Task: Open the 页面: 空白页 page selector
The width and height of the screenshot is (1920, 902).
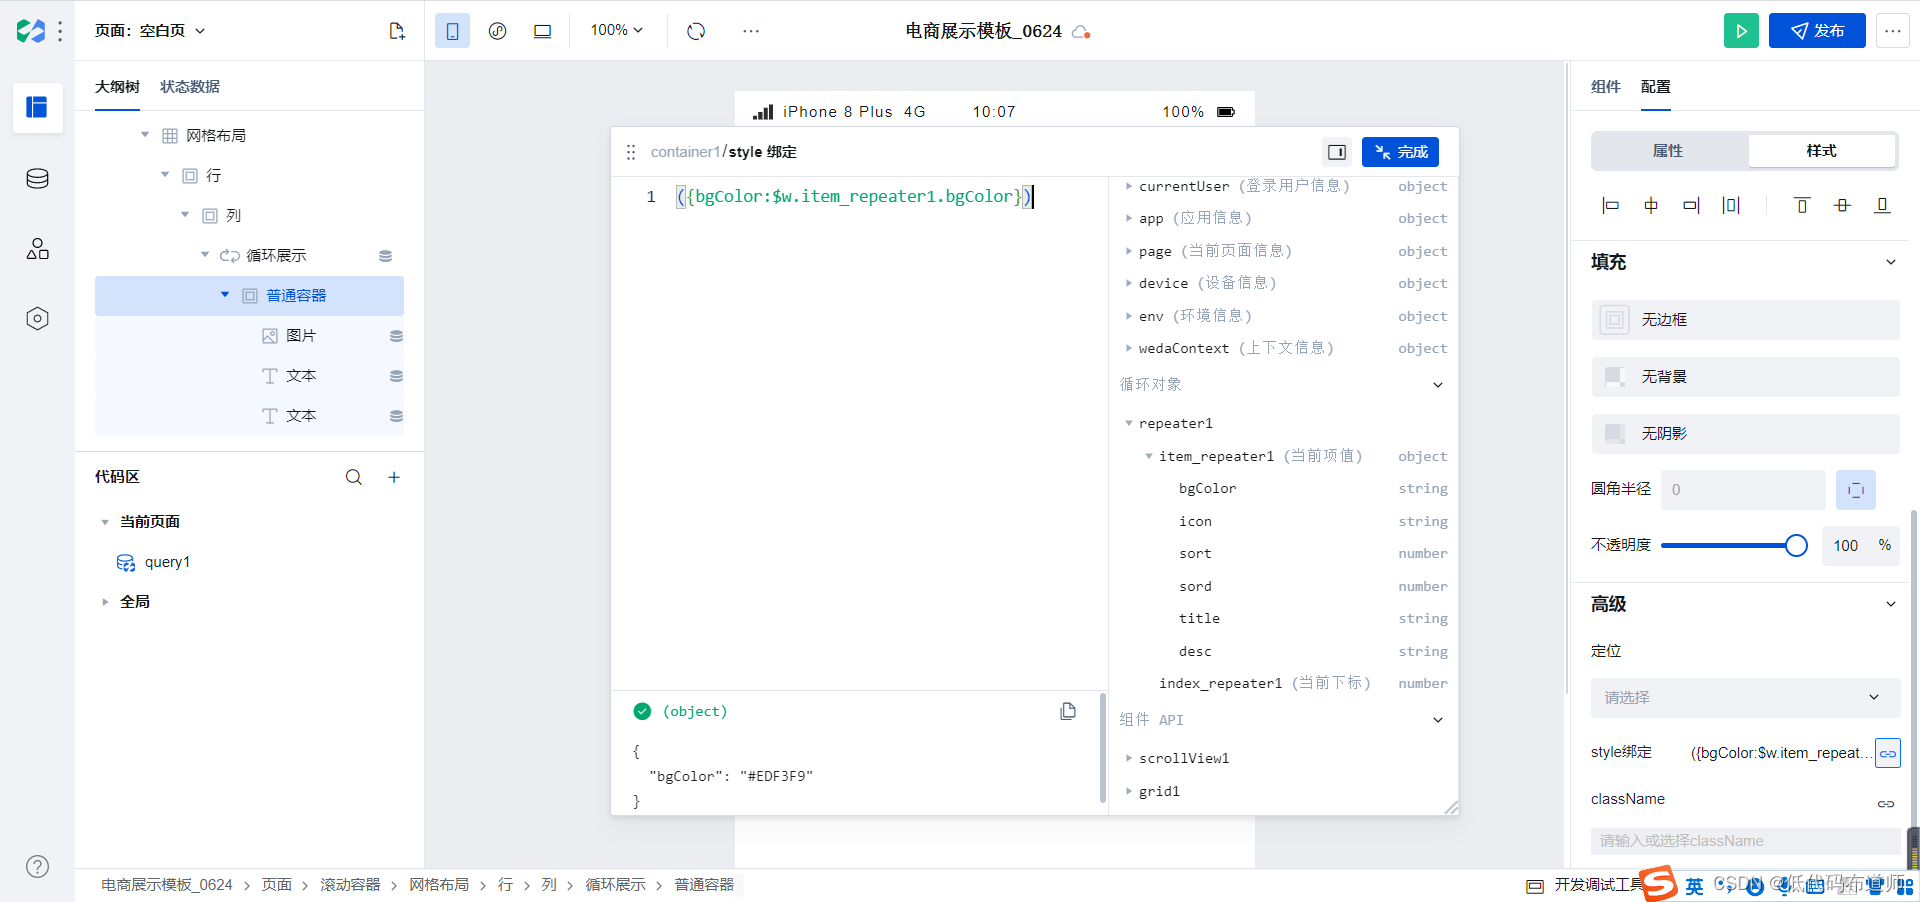Action: coord(150,31)
